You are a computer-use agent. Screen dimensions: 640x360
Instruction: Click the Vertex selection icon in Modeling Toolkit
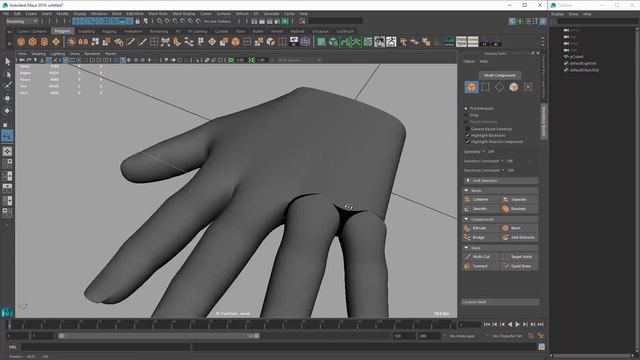coord(485,87)
